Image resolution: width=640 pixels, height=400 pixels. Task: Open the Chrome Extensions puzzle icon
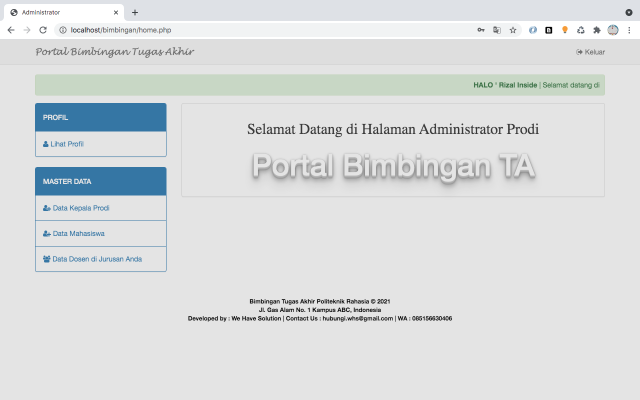click(597, 30)
